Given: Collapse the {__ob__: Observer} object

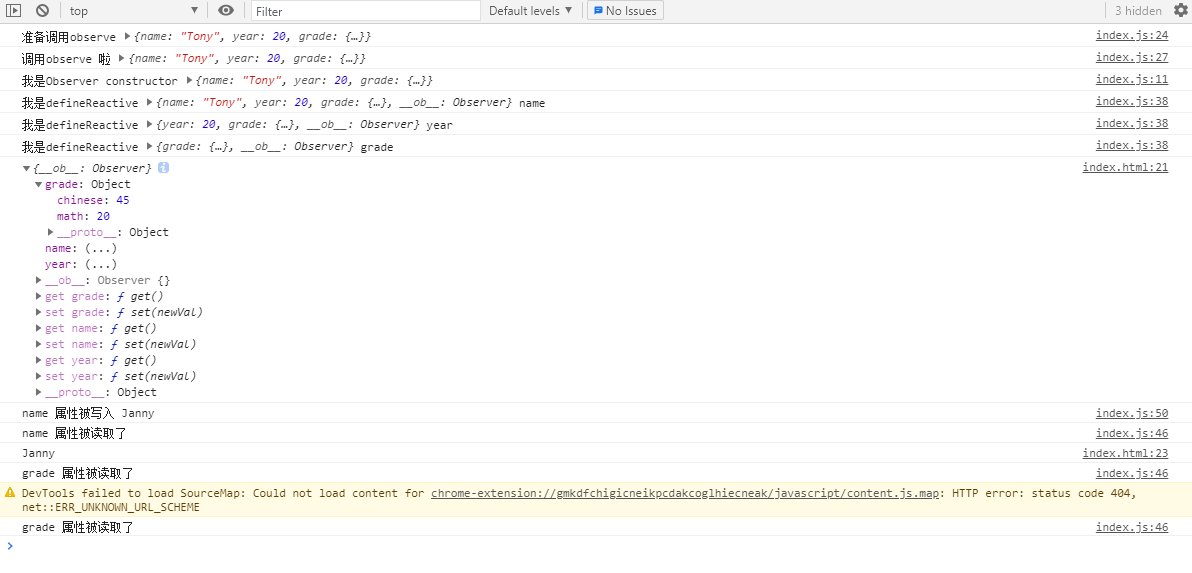Looking at the screenshot, I should click(27, 168).
